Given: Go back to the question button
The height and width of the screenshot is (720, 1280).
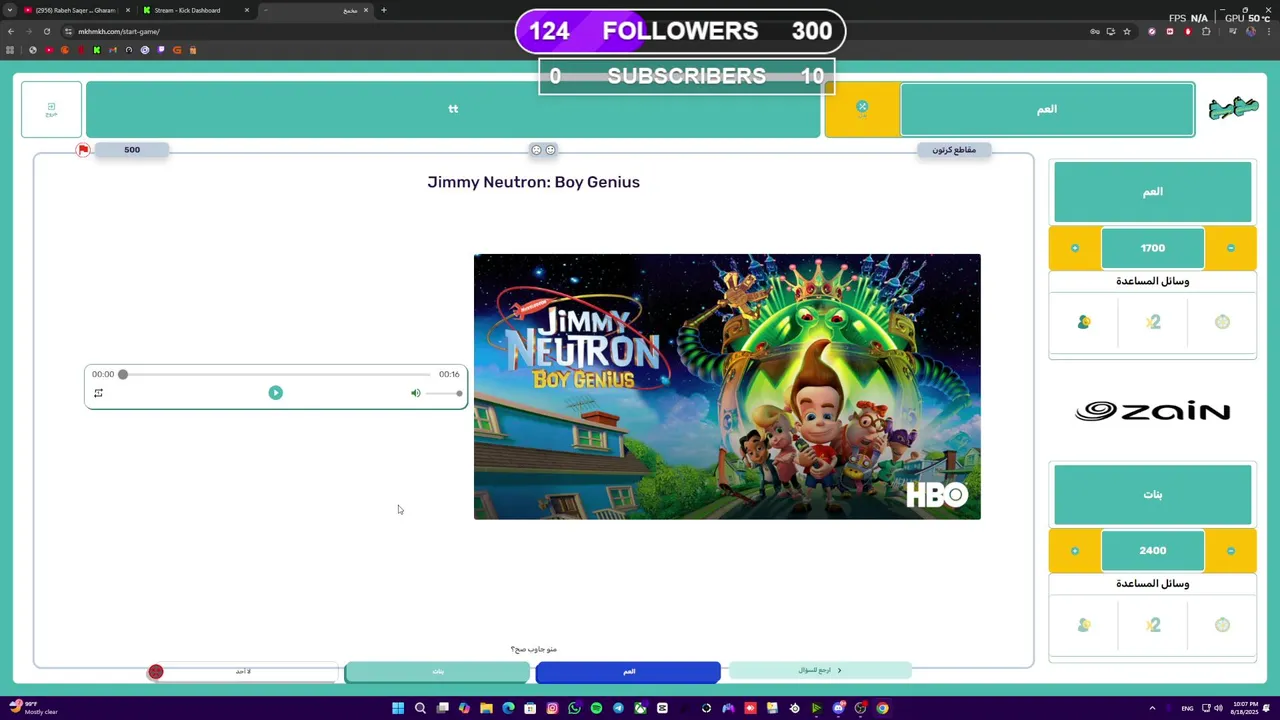Looking at the screenshot, I should (820, 670).
